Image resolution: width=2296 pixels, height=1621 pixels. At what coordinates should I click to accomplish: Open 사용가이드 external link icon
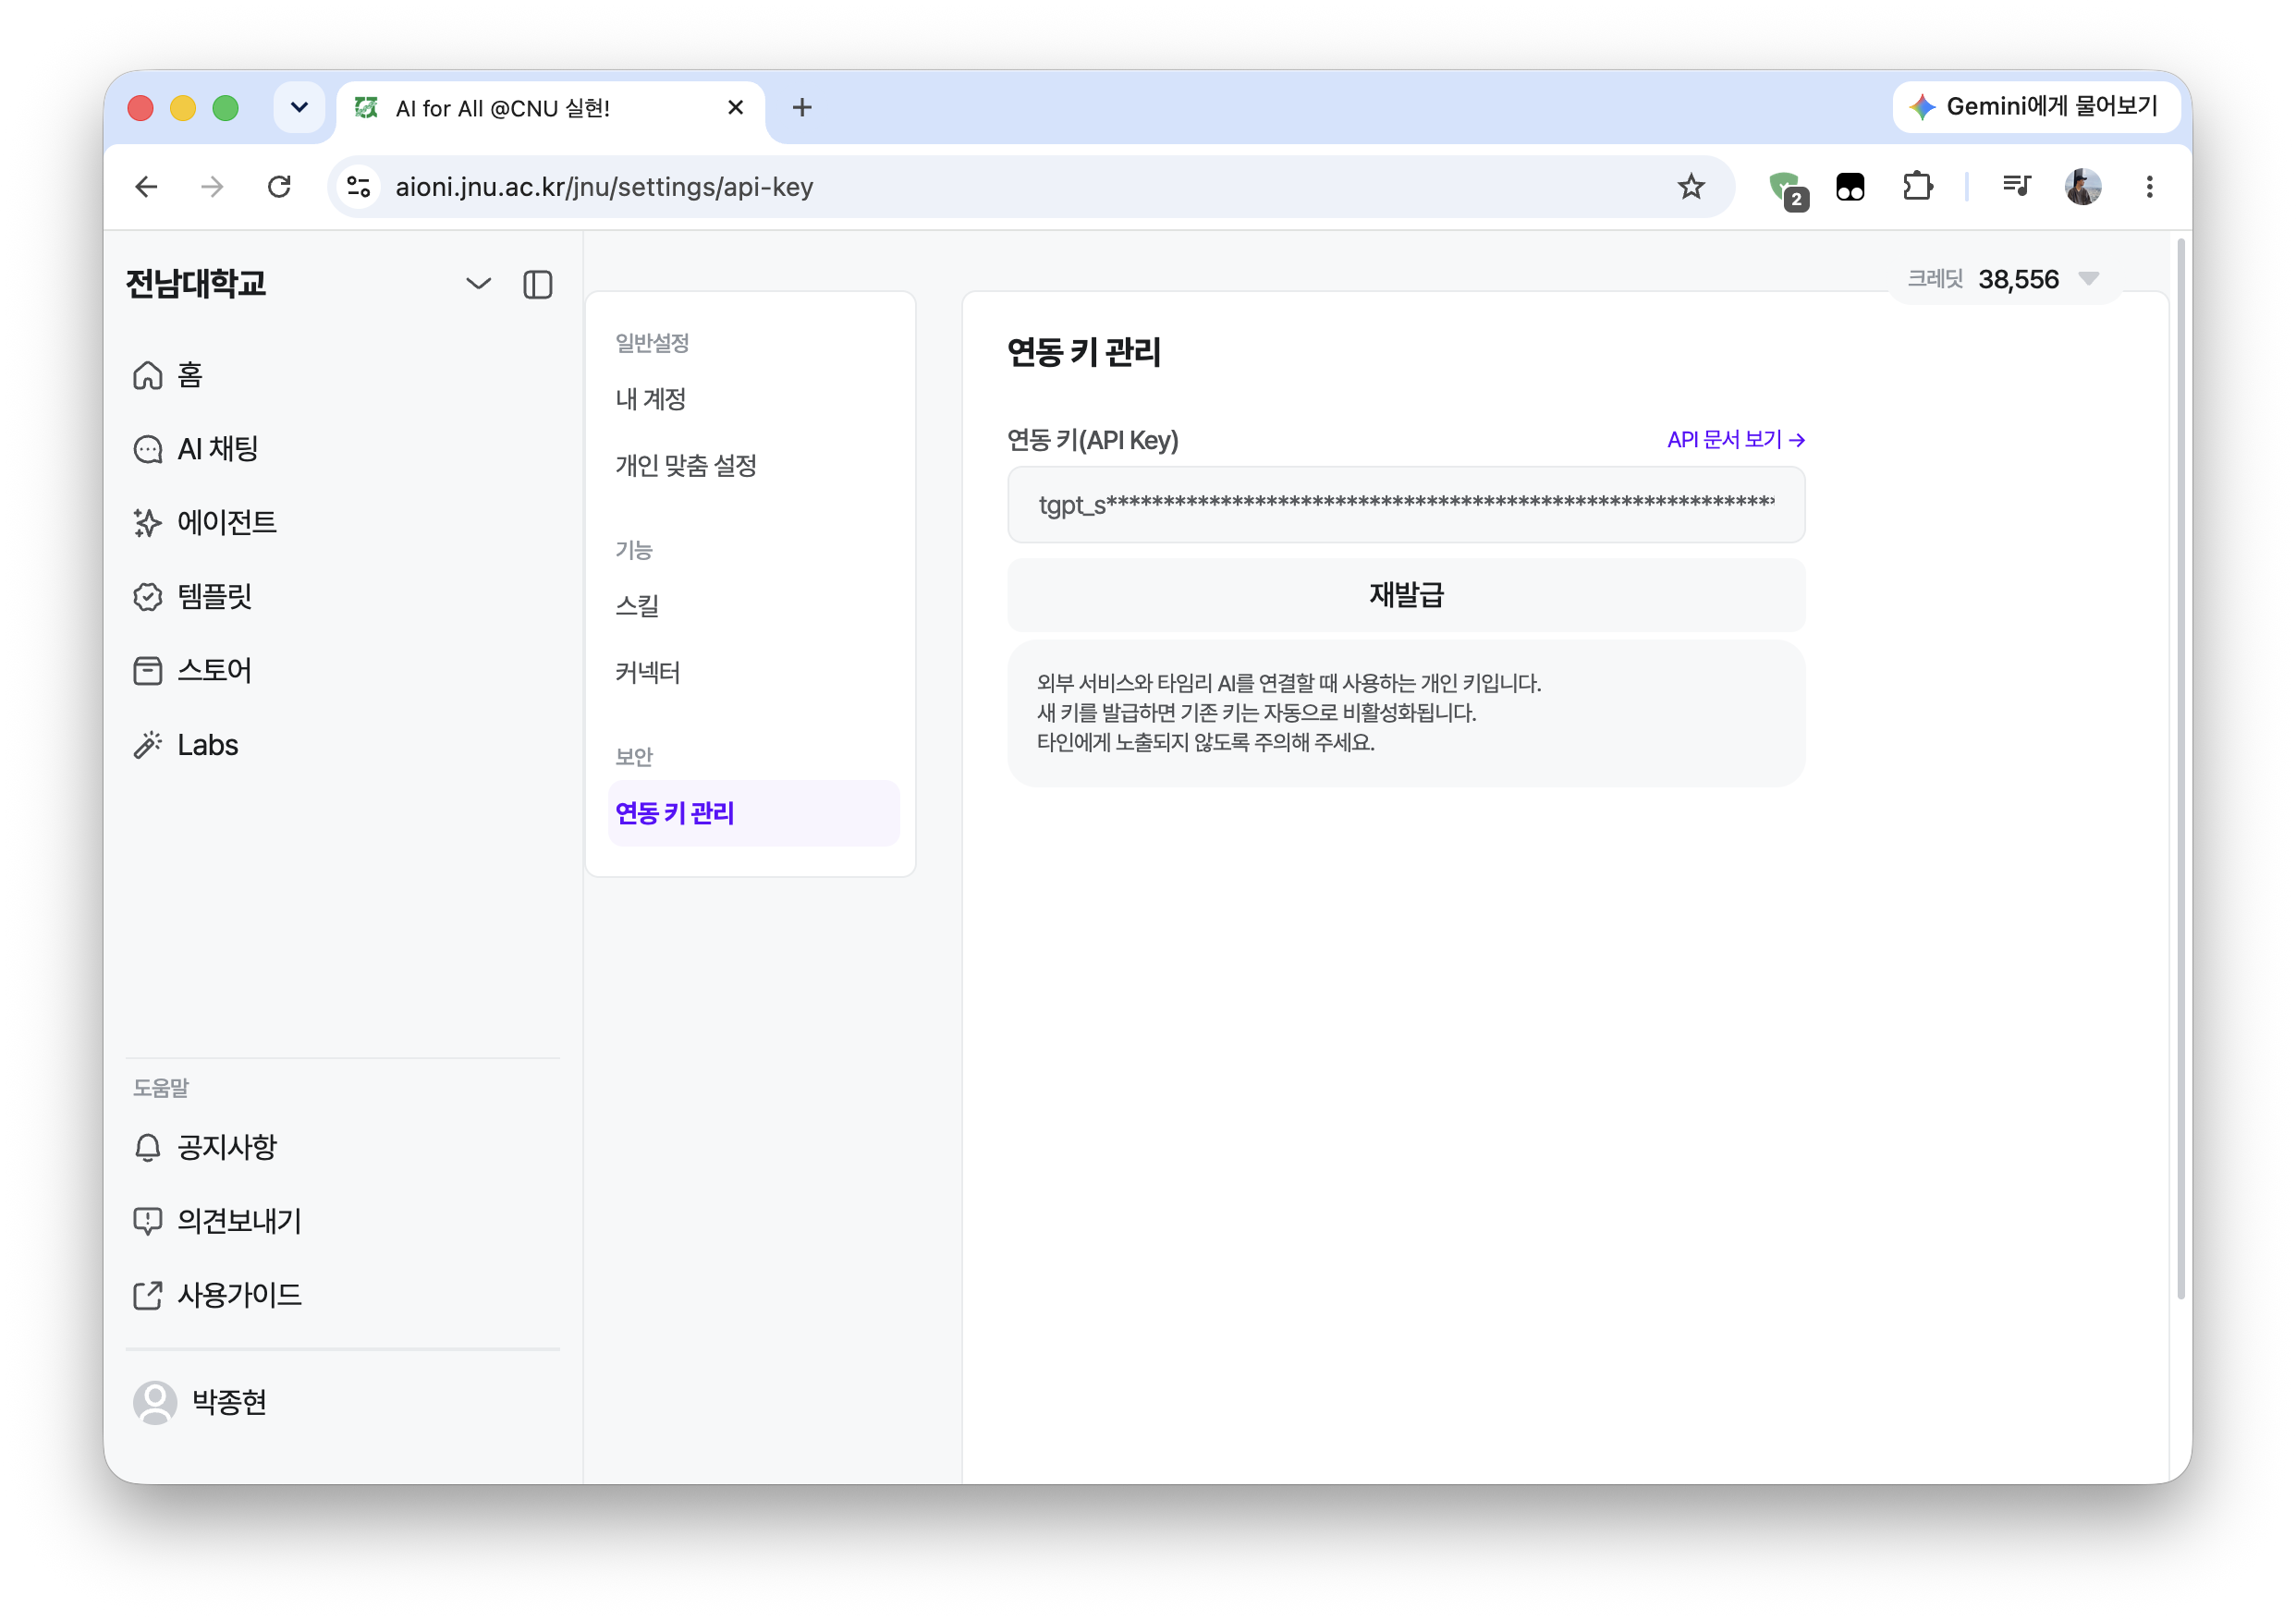coord(148,1295)
